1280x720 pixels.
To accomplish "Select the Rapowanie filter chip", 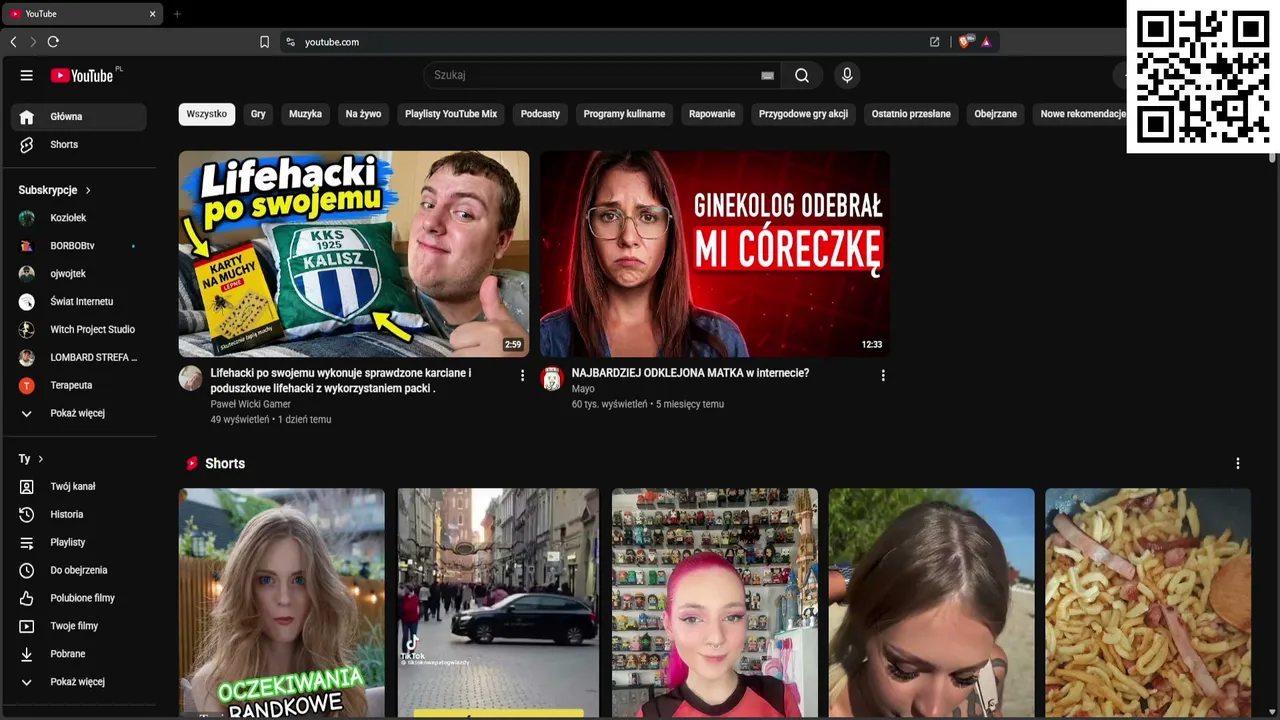I will click(712, 114).
